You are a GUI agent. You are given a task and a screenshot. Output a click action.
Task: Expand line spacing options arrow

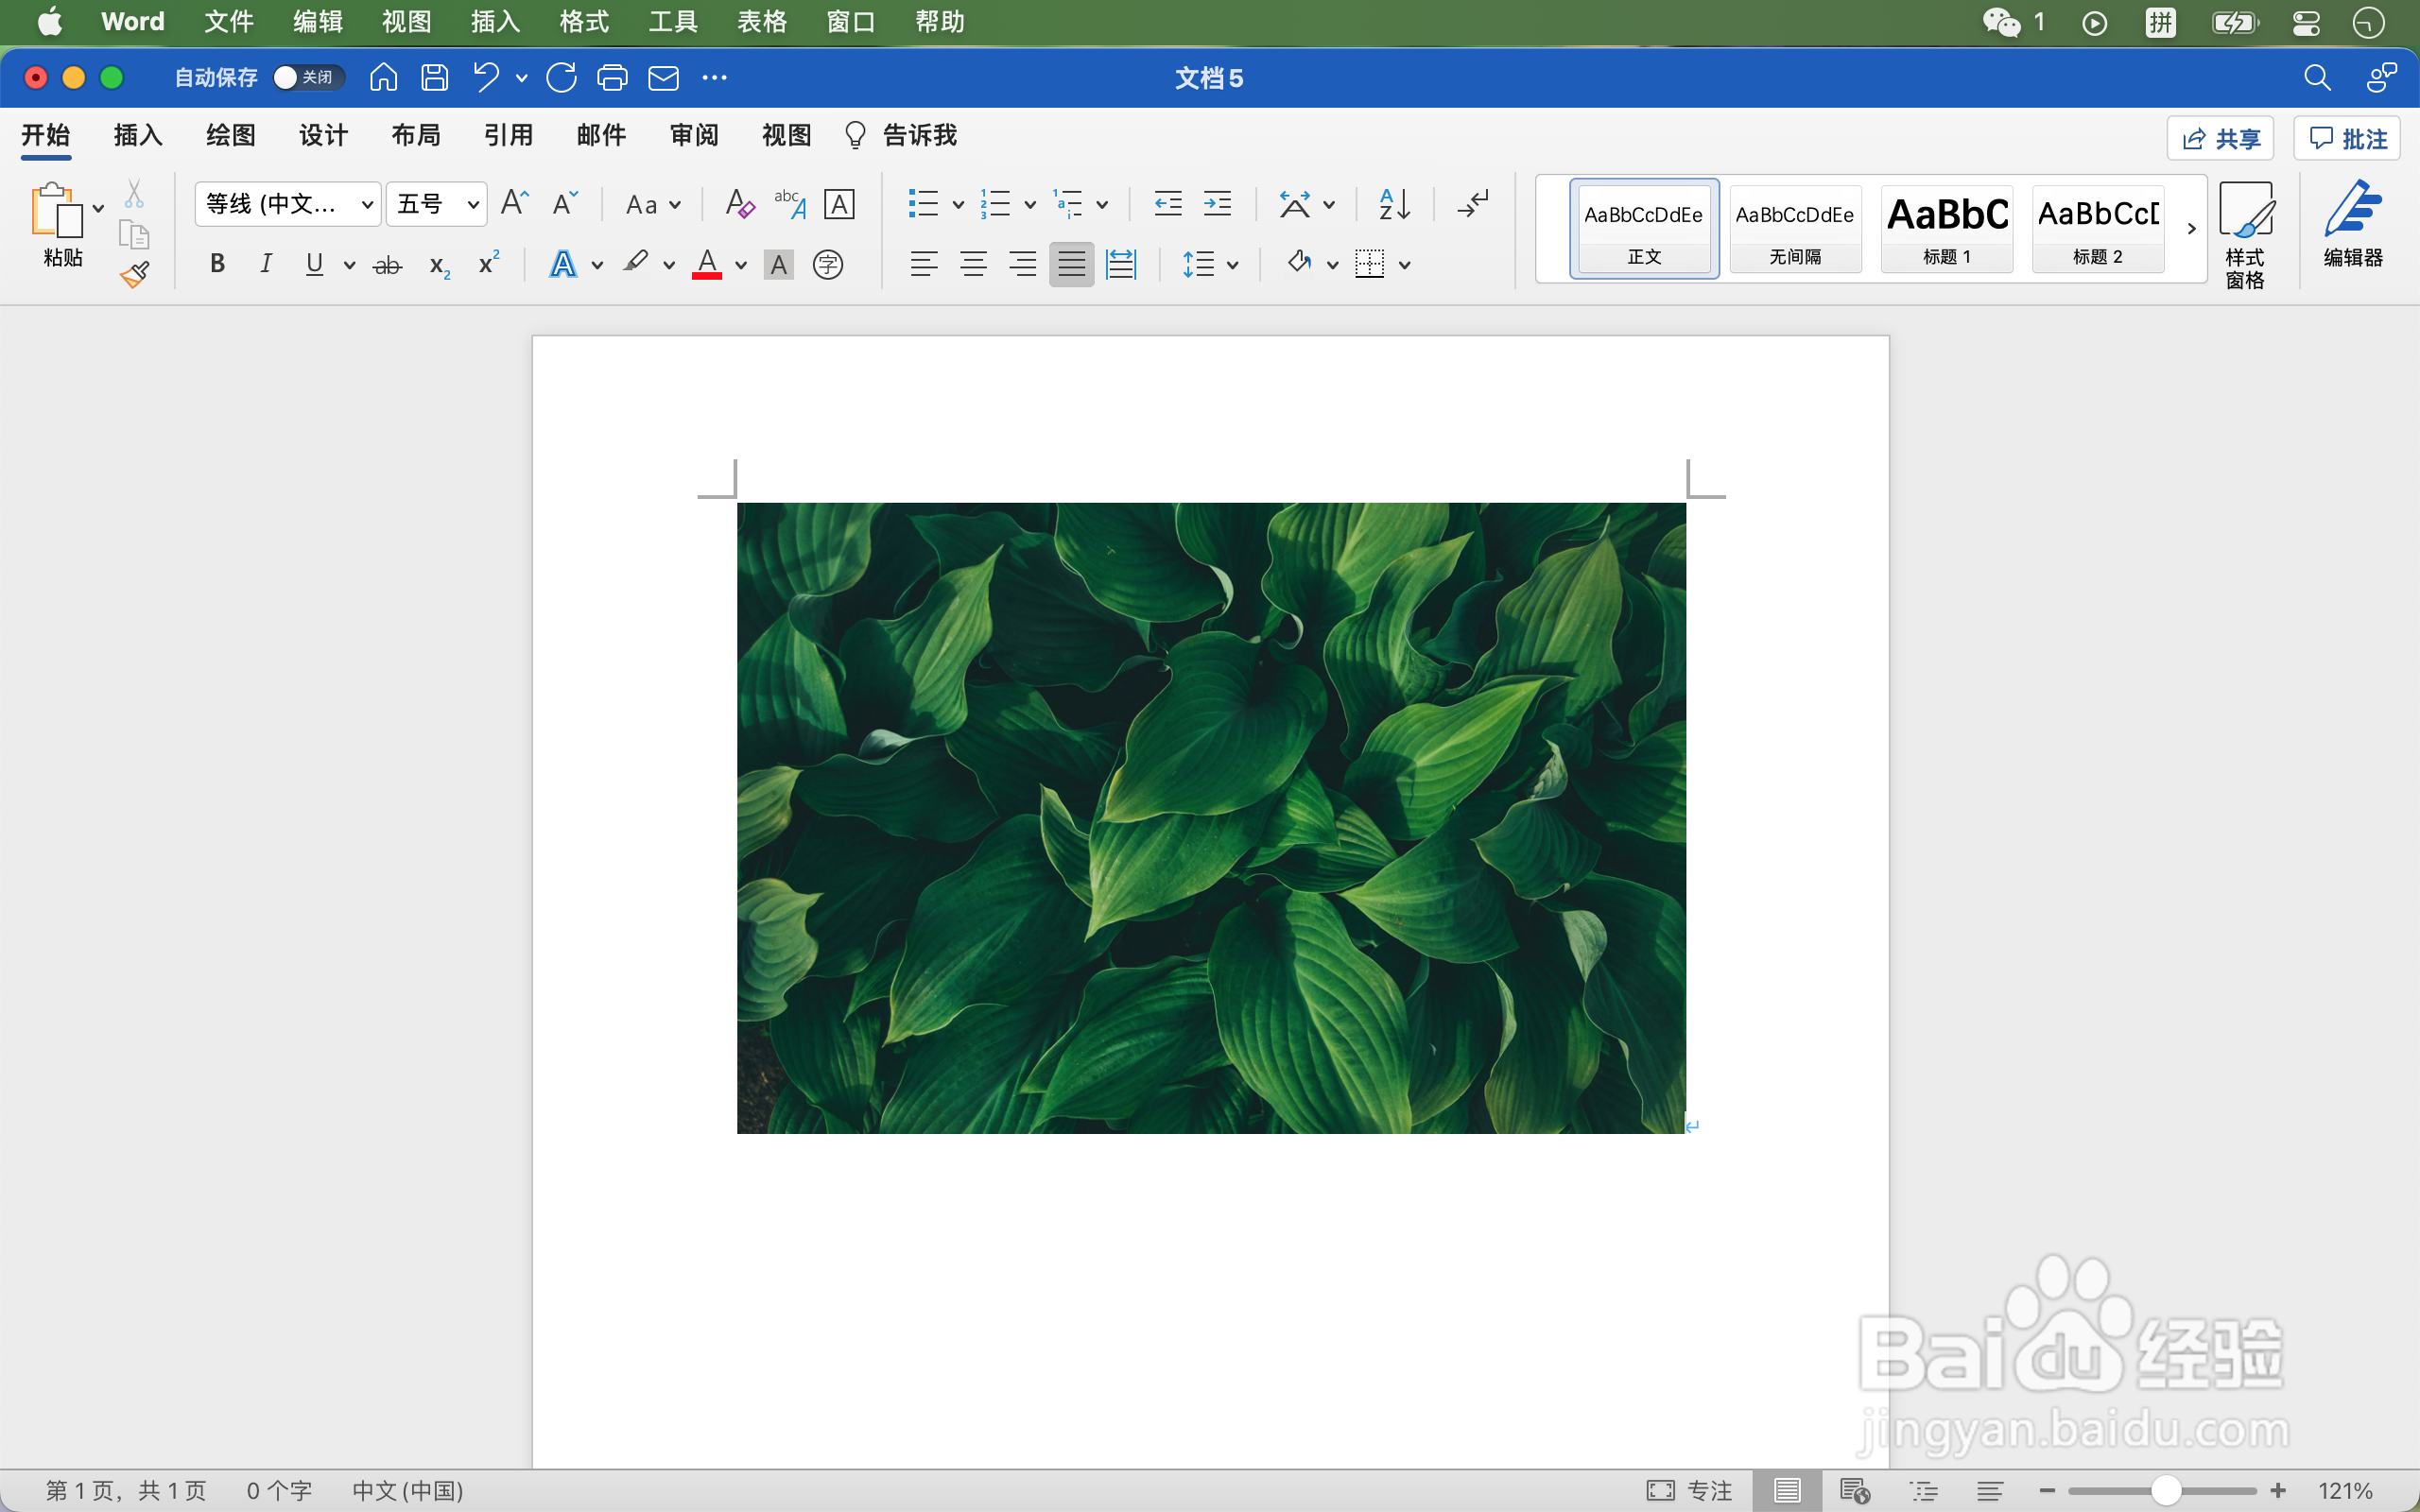point(1233,265)
